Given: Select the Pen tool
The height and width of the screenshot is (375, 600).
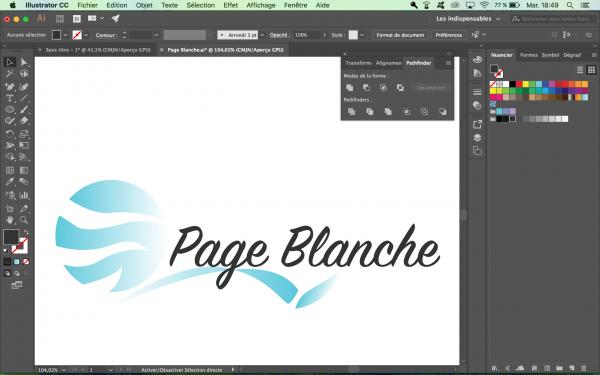Looking at the screenshot, I should pos(10,86).
